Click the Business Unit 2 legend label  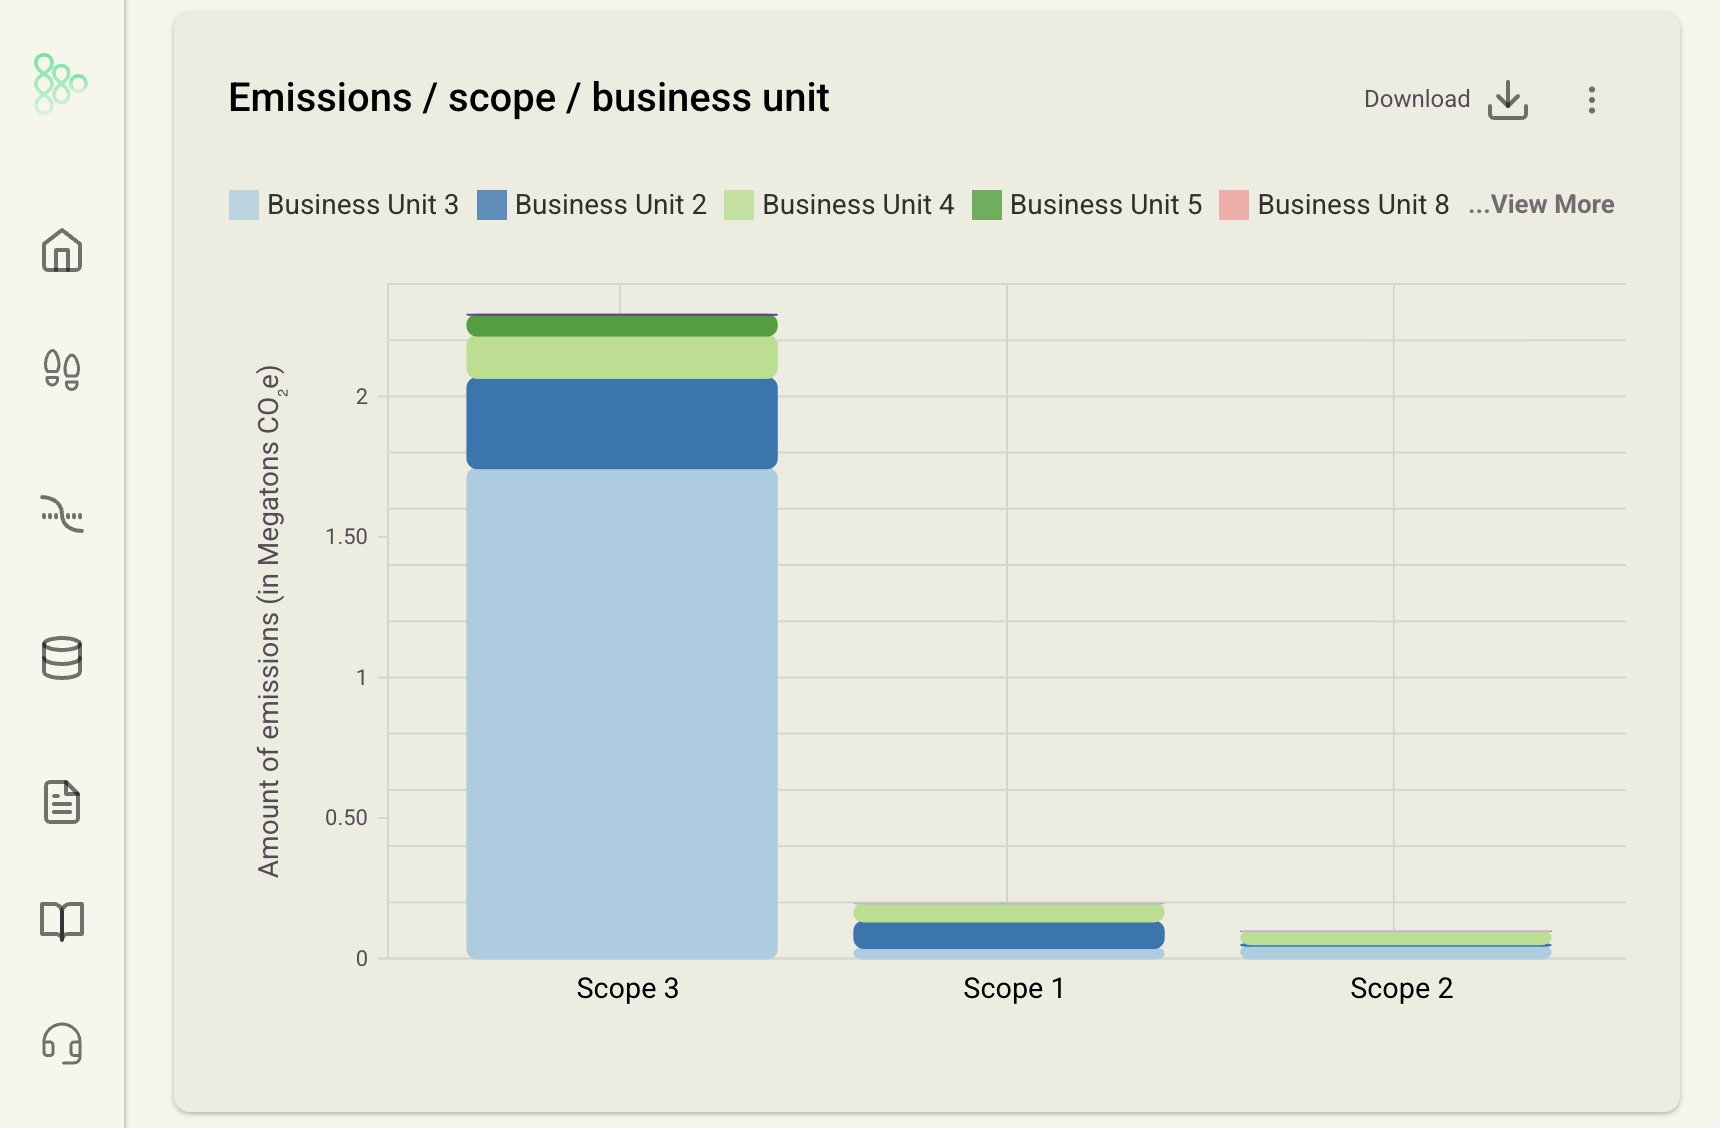pos(611,205)
